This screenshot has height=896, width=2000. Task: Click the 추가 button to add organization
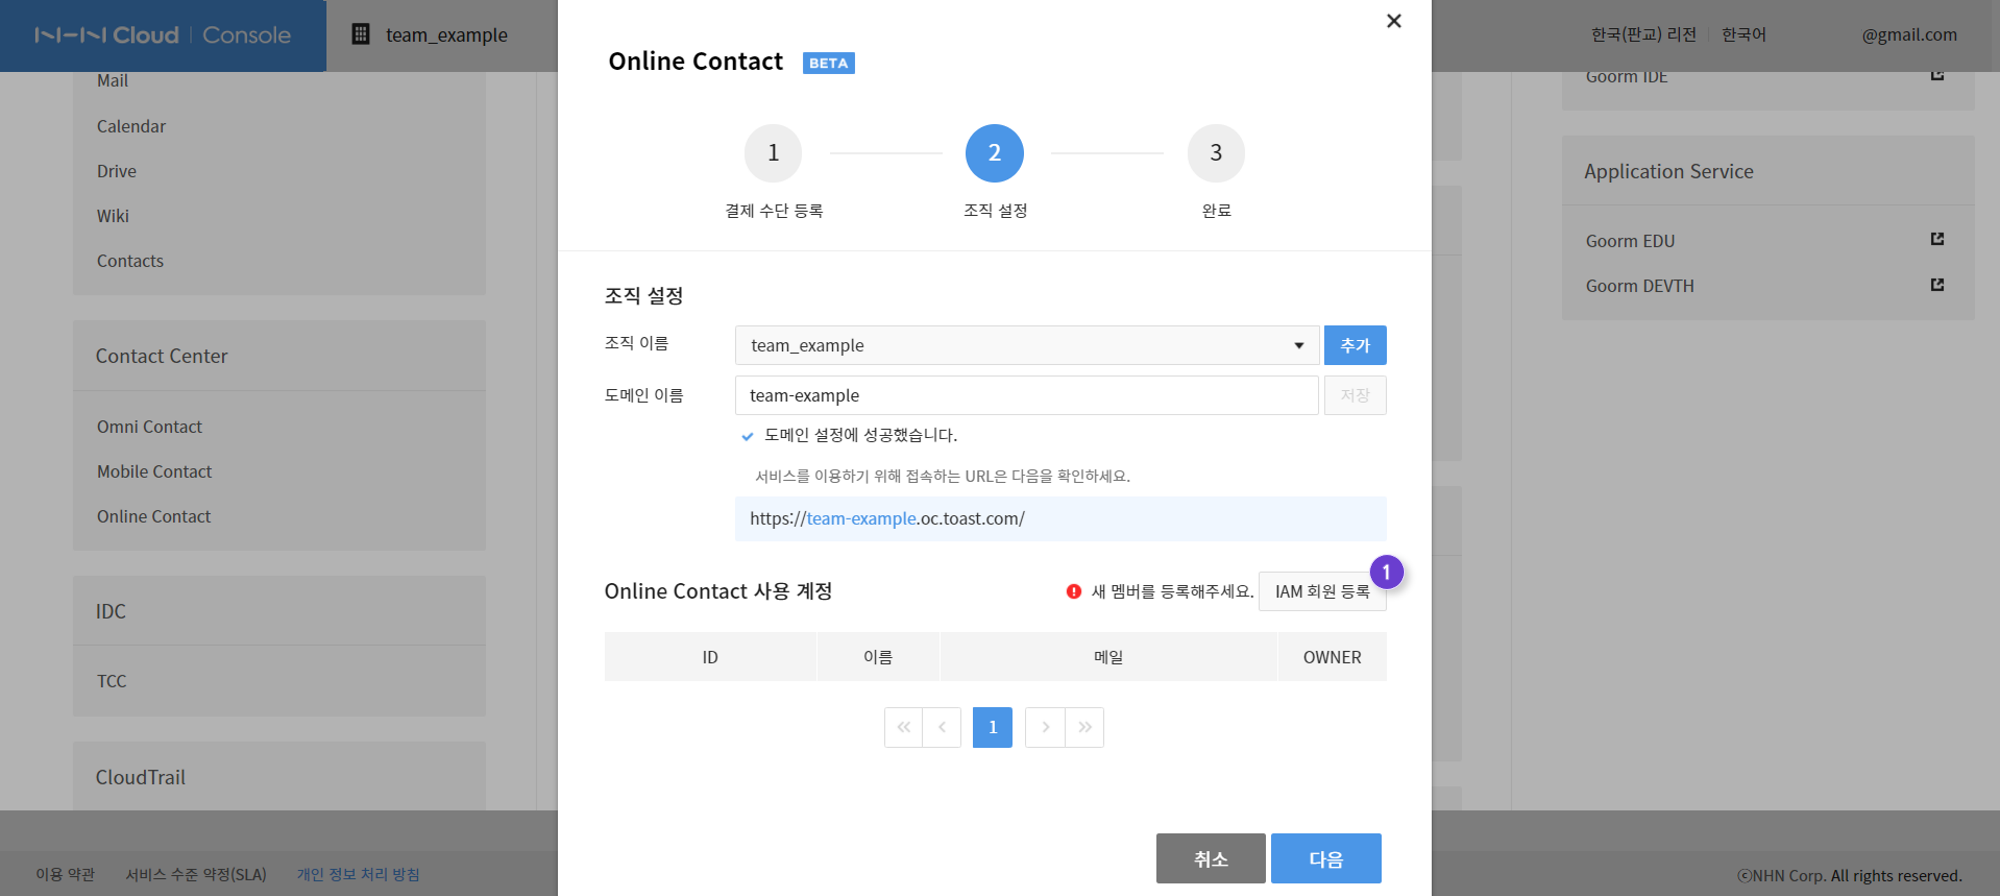point(1355,345)
